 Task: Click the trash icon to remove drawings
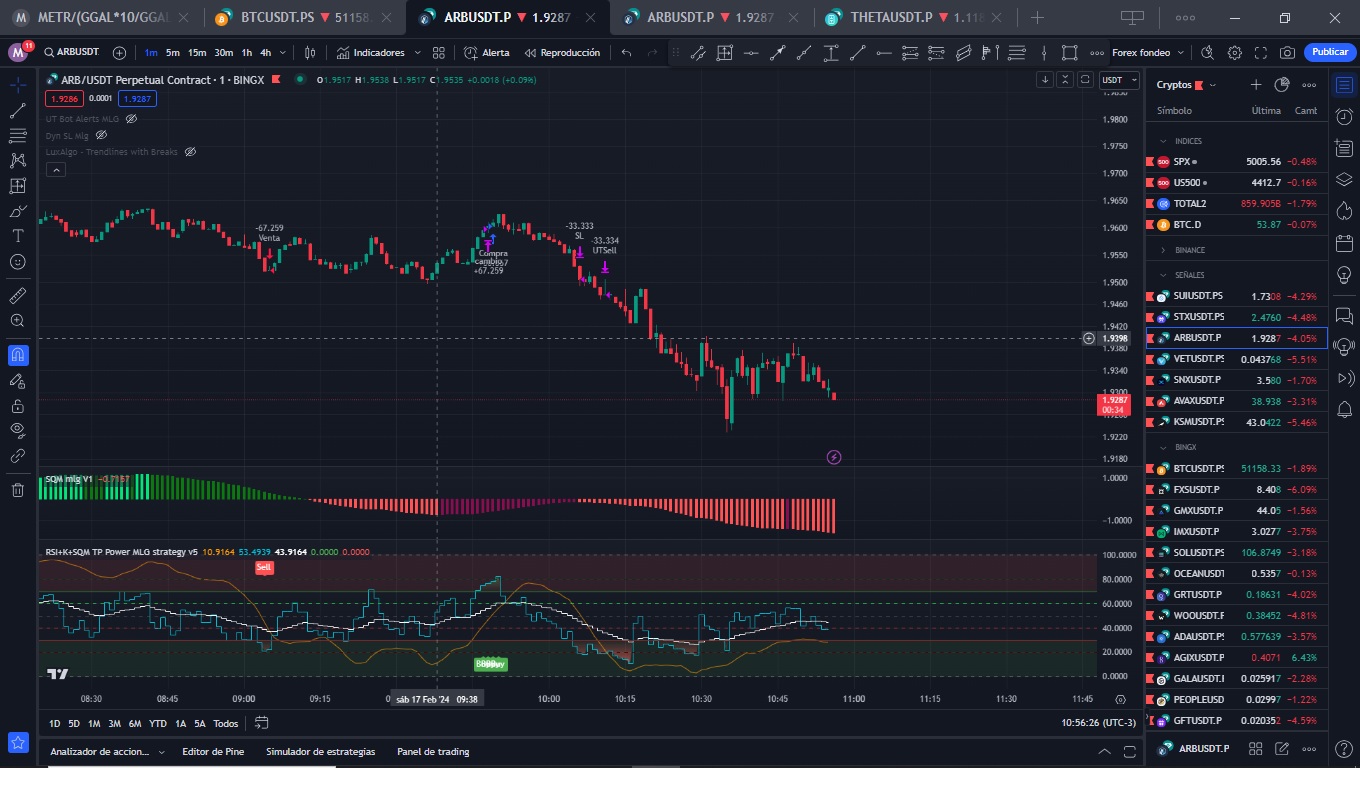point(18,489)
